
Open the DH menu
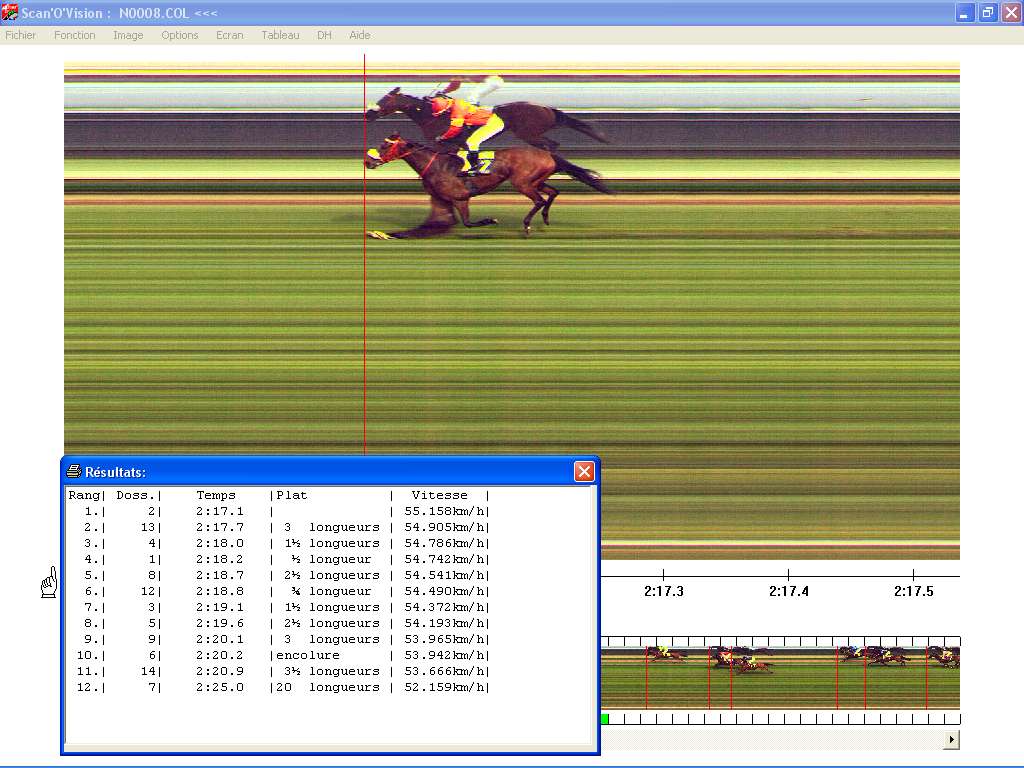(x=324, y=35)
